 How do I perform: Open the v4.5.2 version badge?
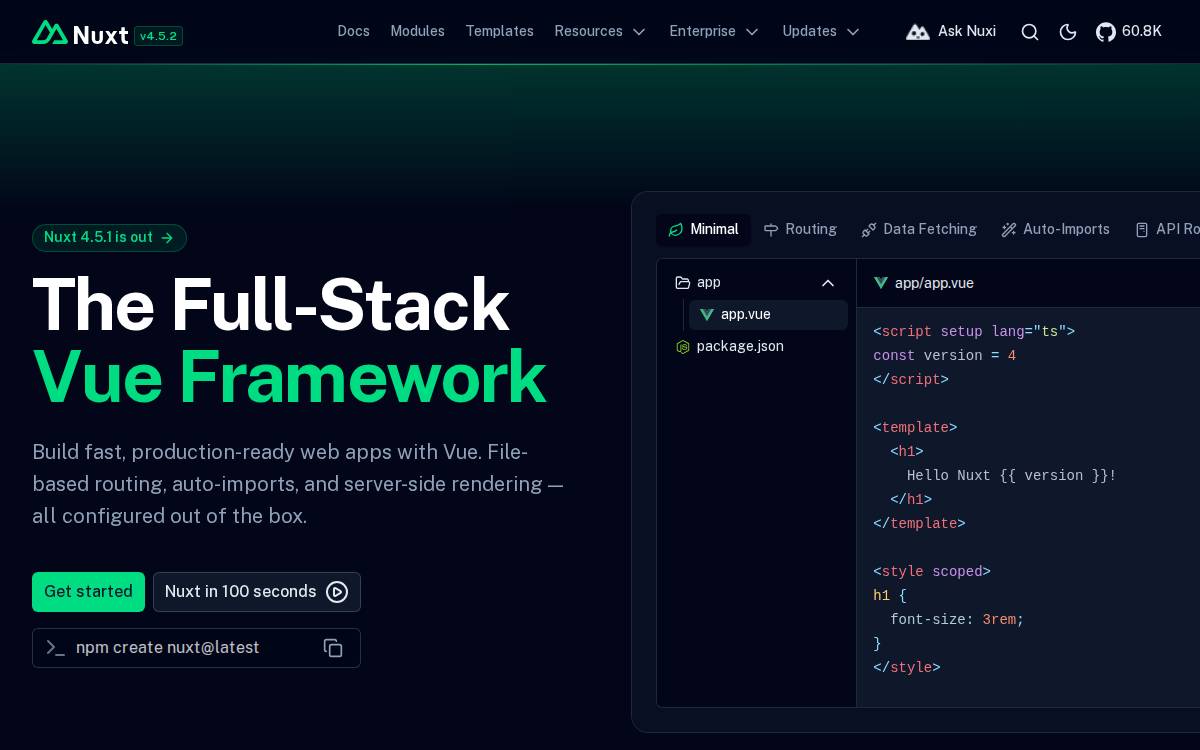pos(158,36)
